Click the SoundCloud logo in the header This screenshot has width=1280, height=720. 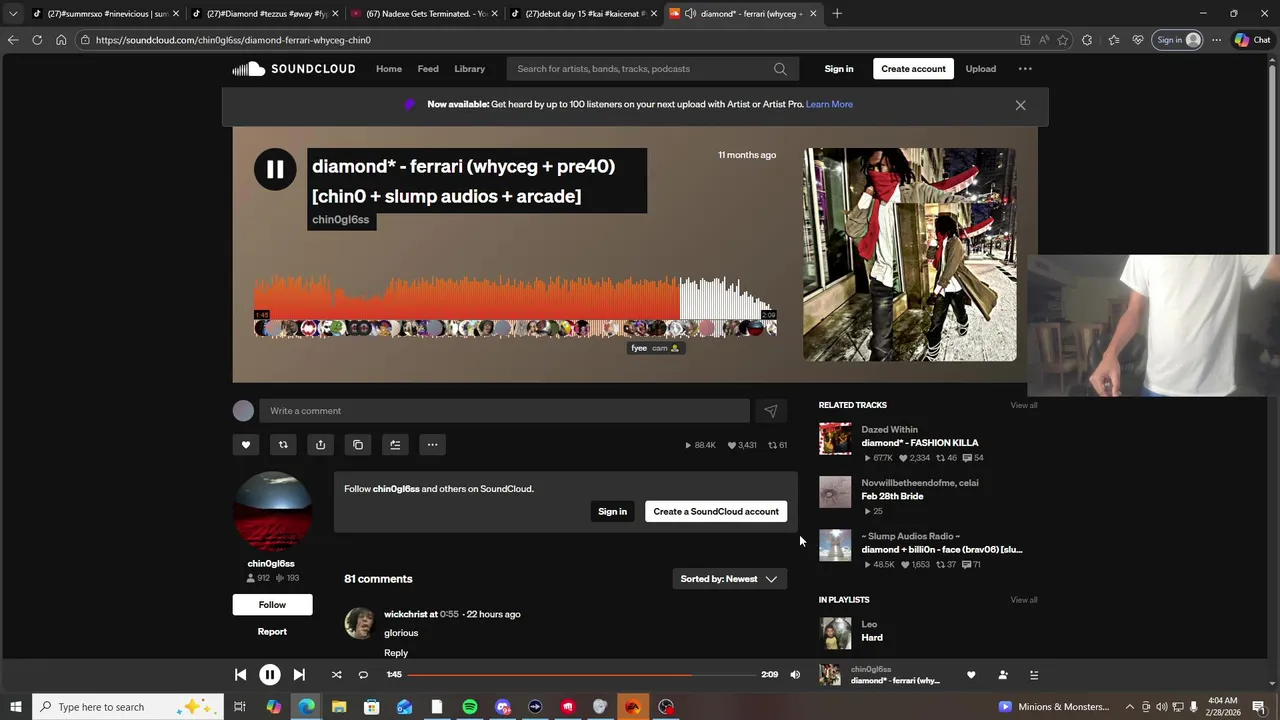pyautogui.click(x=294, y=69)
